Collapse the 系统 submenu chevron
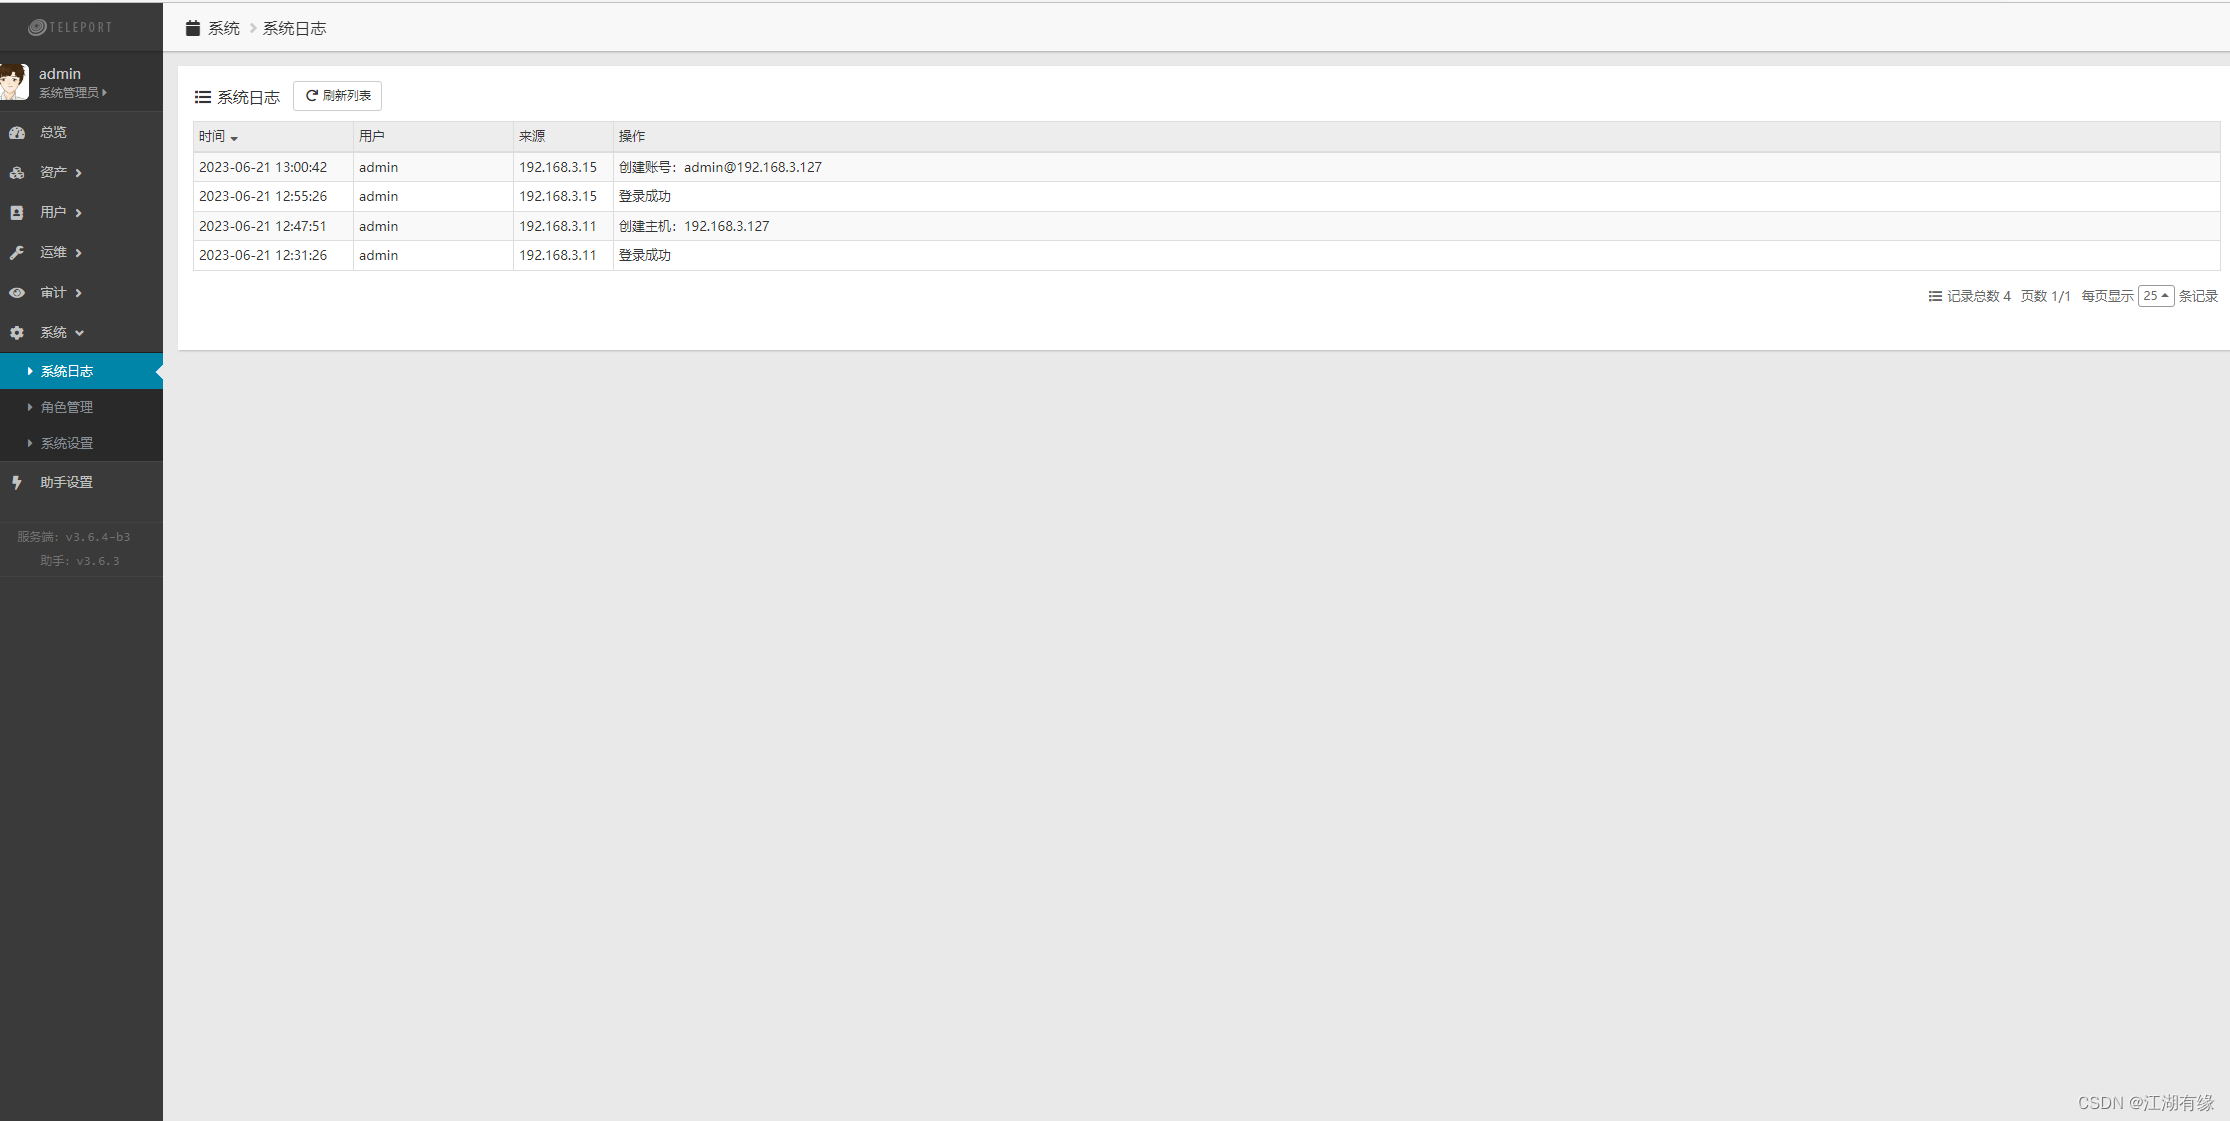This screenshot has height=1121, width=2230. (x=80, y=333)
